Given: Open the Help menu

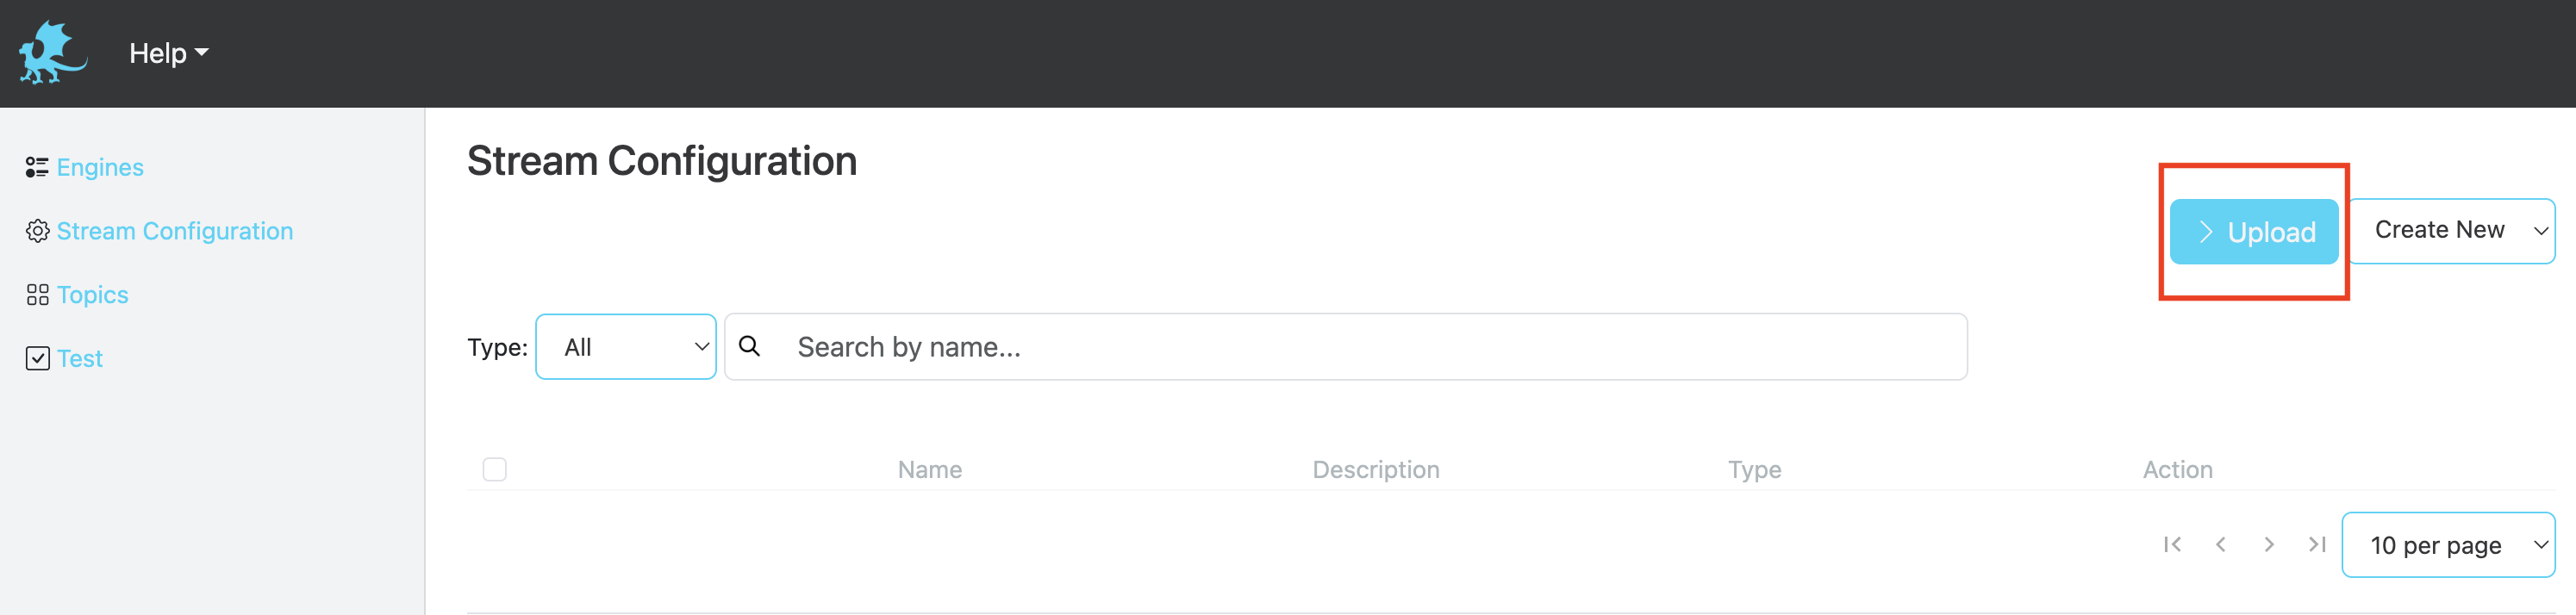Looking at the screenshot, I should coord(168,53).
